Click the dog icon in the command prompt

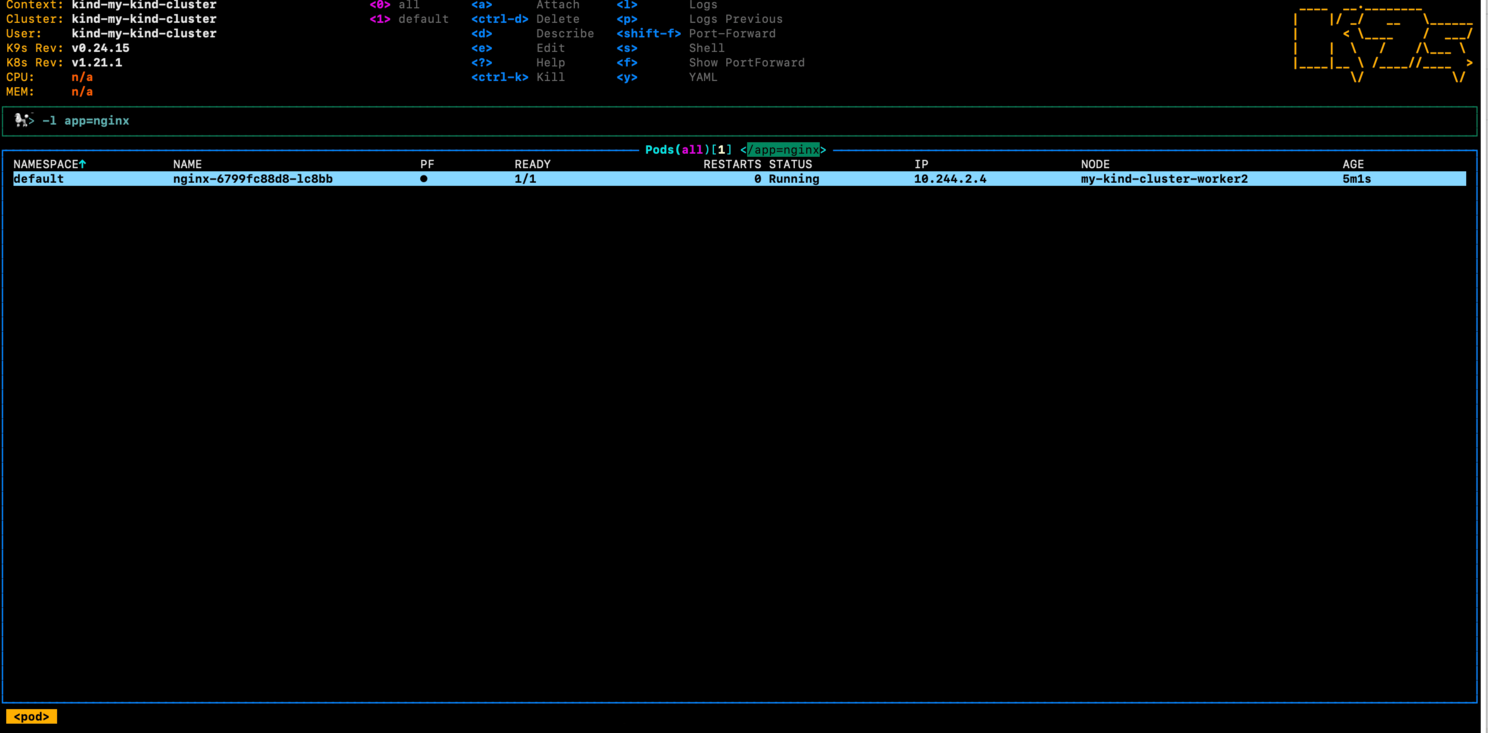(x=22, y=120)
